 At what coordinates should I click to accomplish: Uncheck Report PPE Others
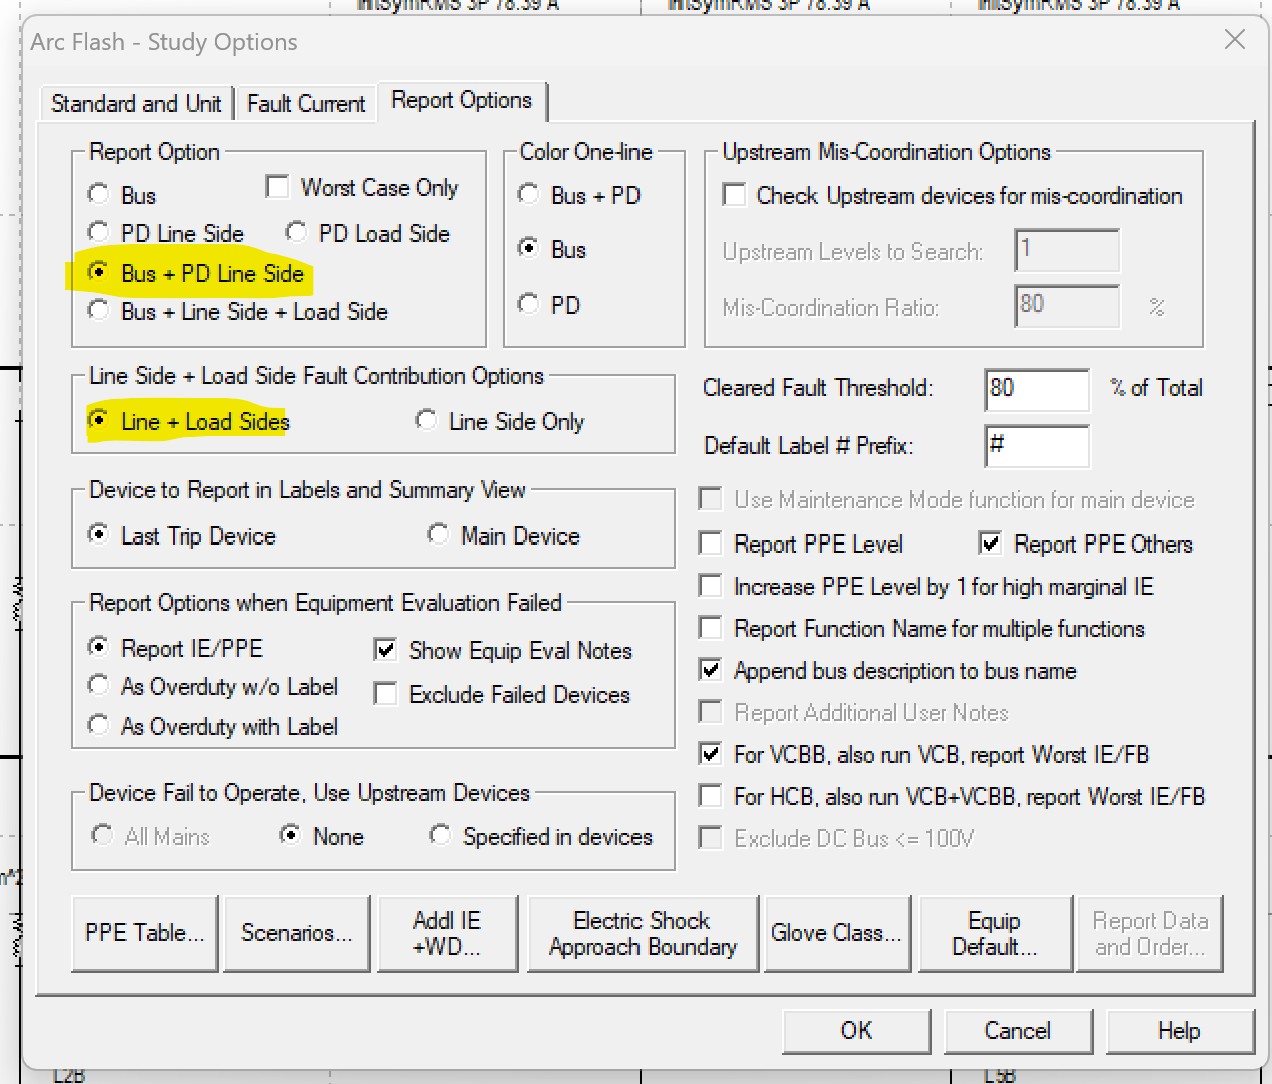click(x=990, y=544)
